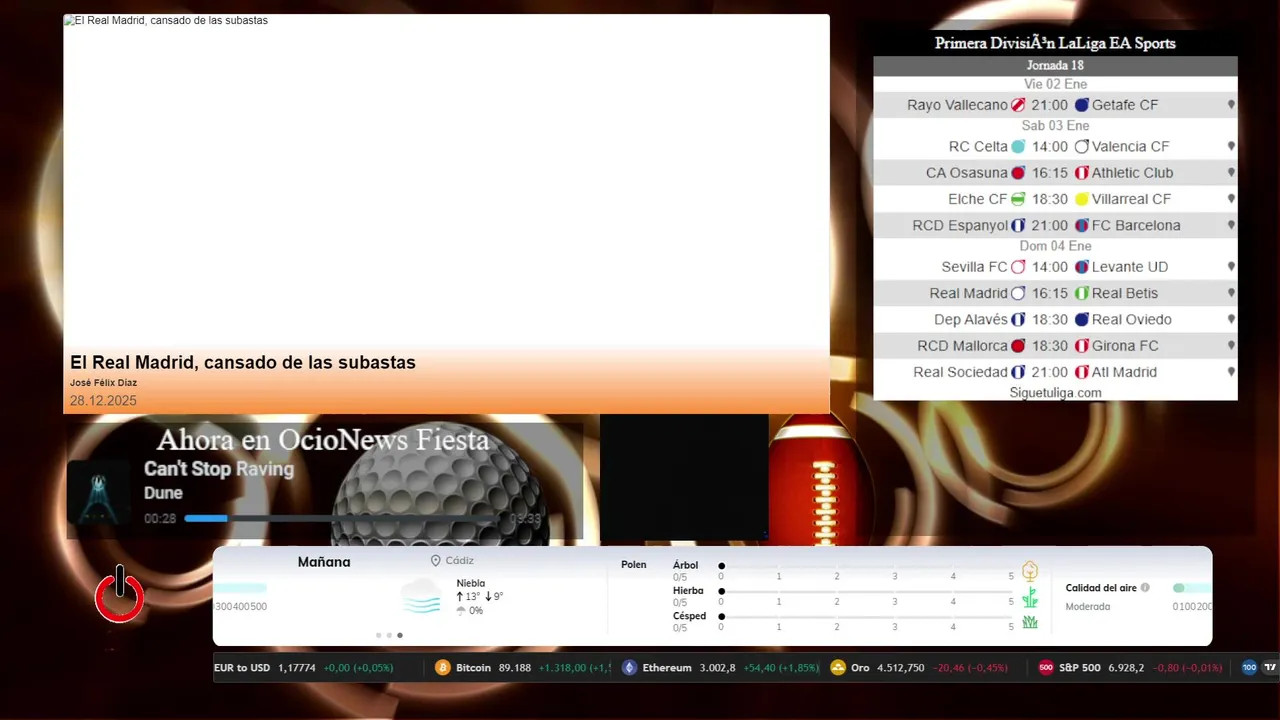Click the Oro gold icon in ticker
1280x720 pixels.
coord(838,667)
